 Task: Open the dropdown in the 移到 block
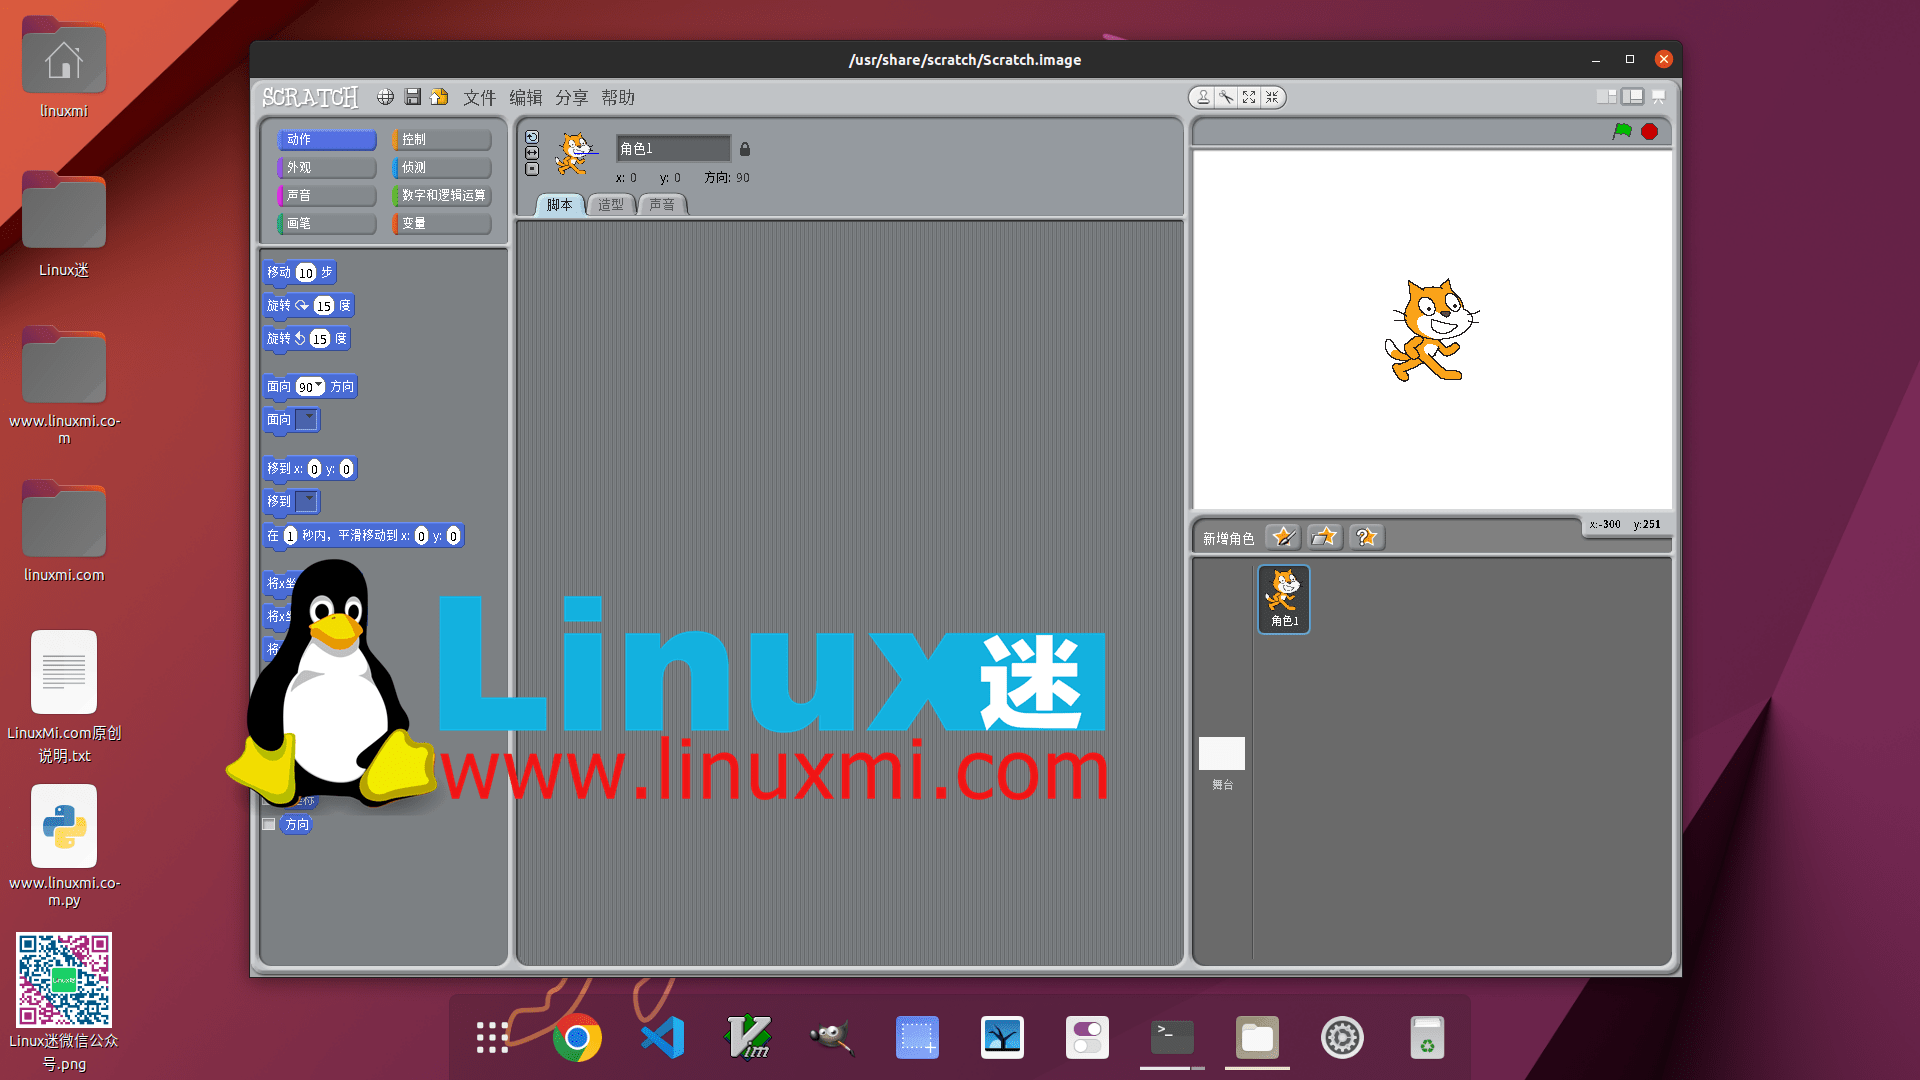click(x=307, y=501)
